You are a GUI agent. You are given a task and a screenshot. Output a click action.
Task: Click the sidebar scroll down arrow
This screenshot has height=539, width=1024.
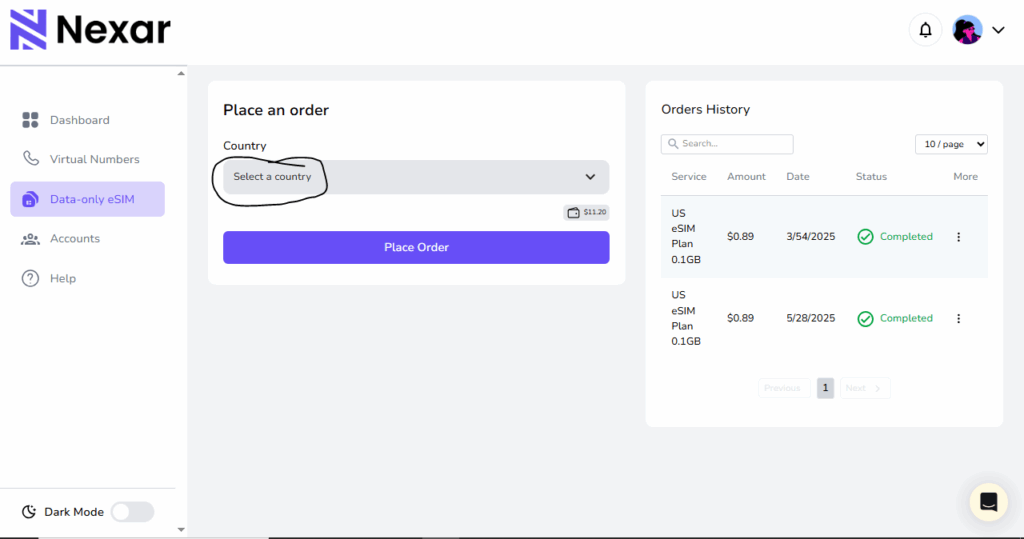(x=181, y=529)
